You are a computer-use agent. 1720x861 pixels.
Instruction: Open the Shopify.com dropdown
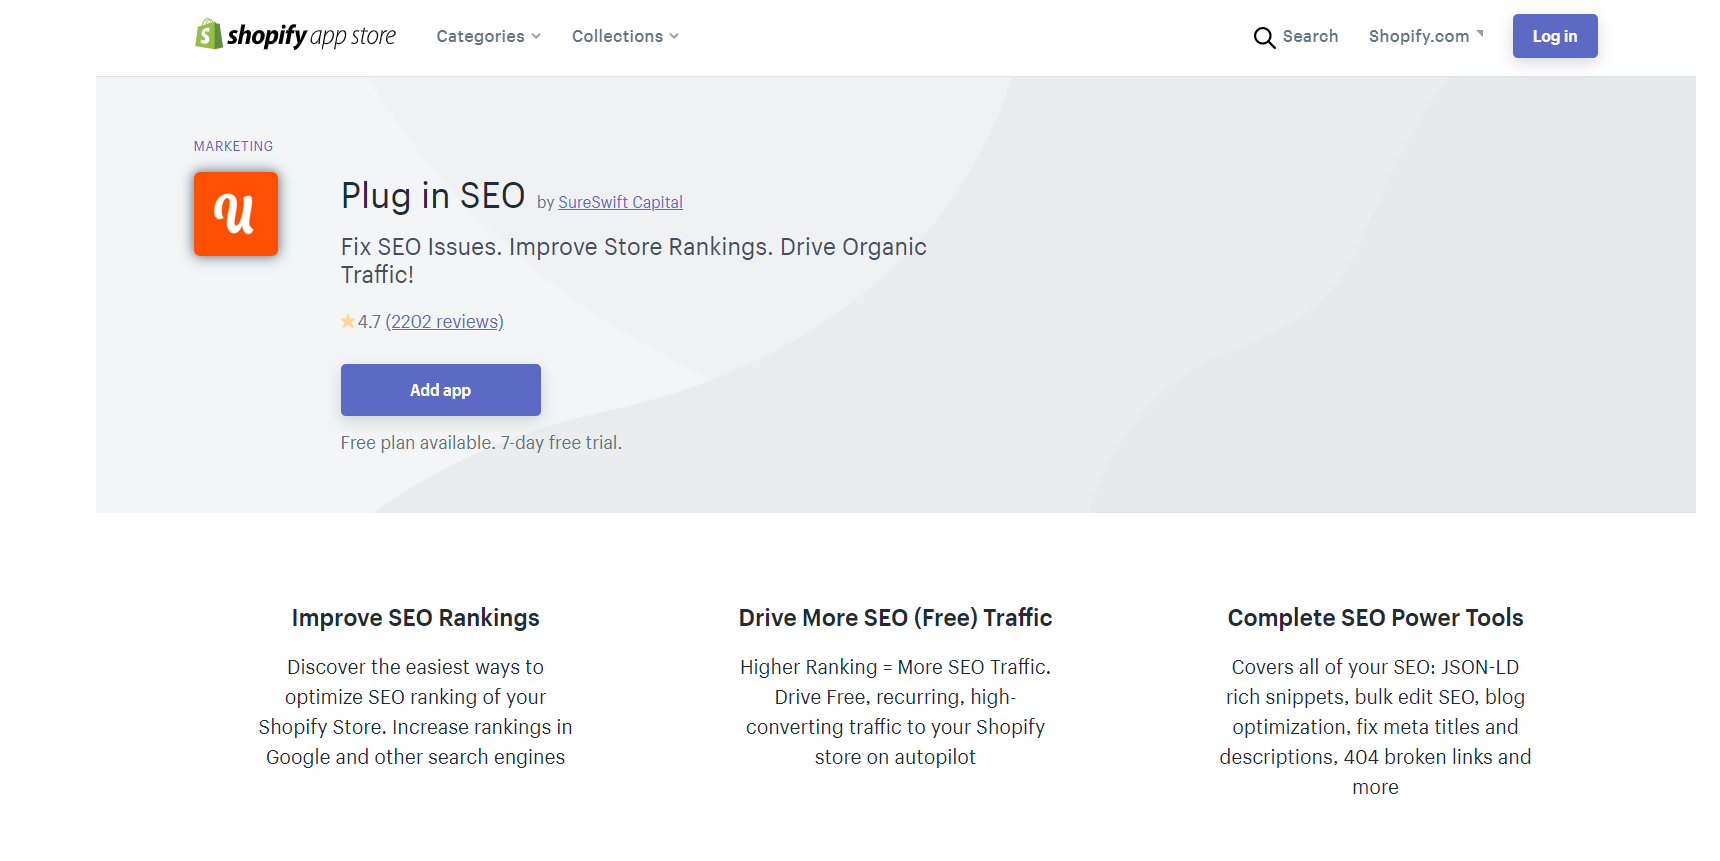[1426, 36]
